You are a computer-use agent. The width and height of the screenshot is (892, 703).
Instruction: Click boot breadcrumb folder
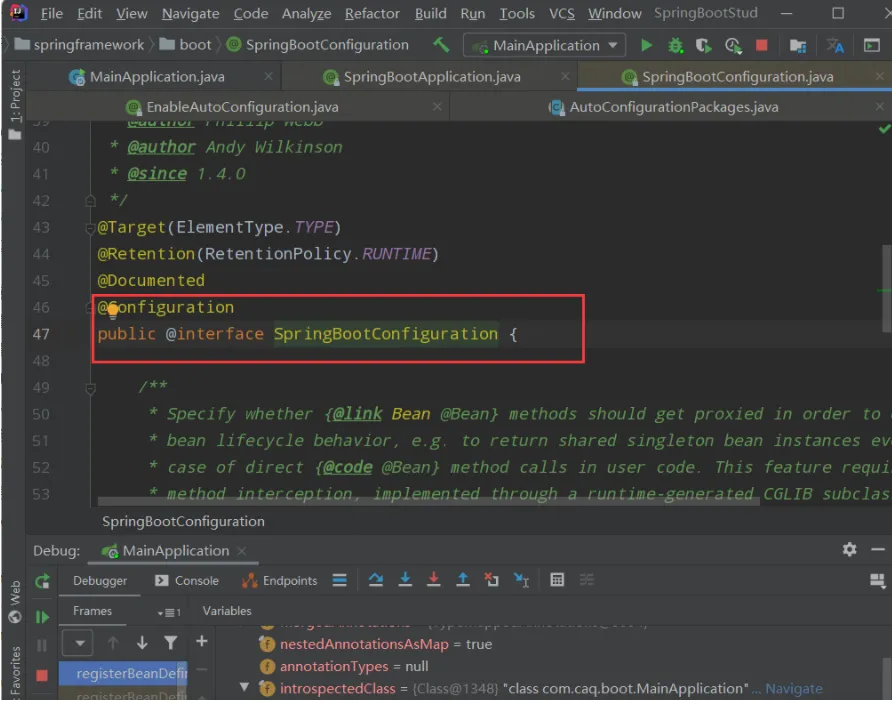(x=186, y=44)
